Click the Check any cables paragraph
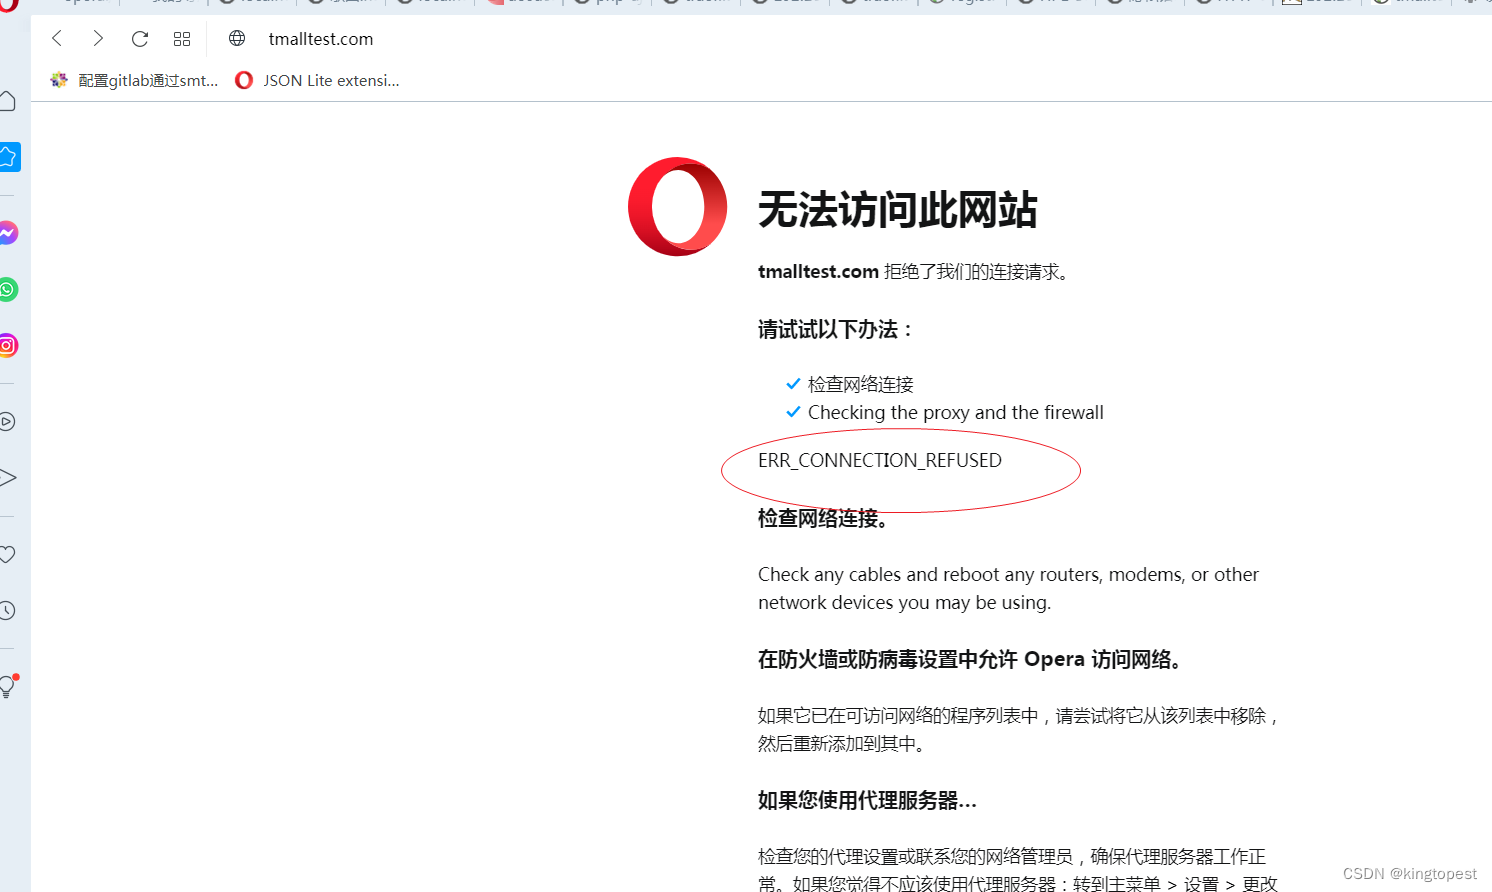Viewport: 1492px width, 892px height. point(1008,588)
